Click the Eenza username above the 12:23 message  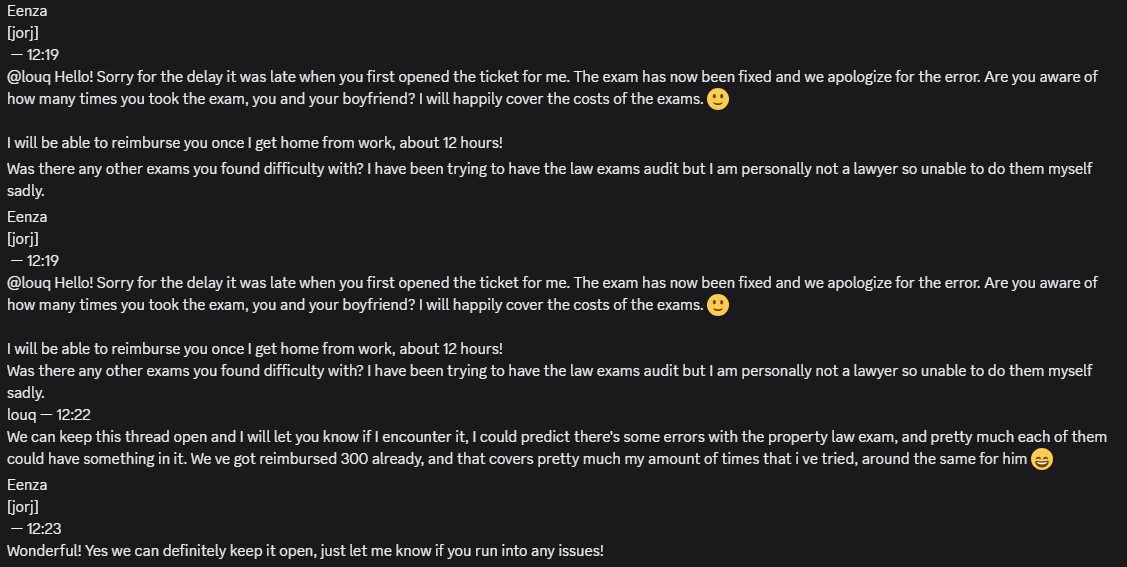coord(27,485)
